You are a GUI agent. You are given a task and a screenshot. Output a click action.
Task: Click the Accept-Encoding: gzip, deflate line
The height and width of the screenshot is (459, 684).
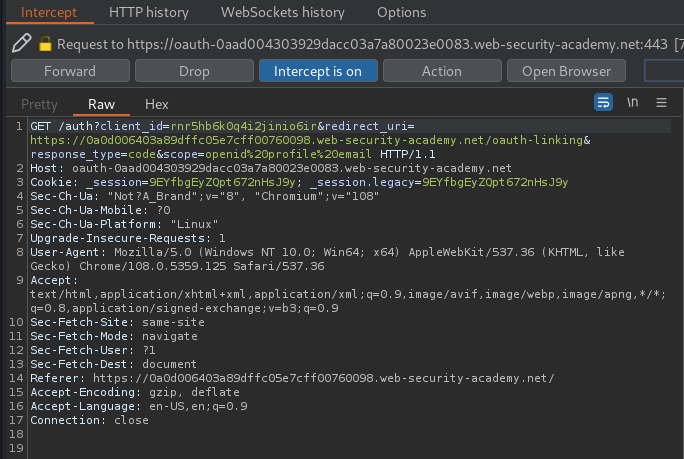click(x=135, y=392)
